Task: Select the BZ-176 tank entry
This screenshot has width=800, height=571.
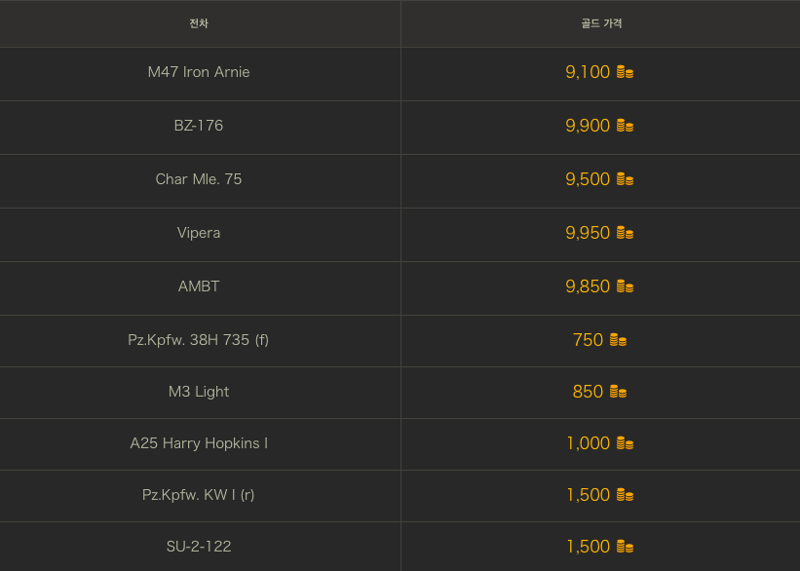Action: coord(198,126)
